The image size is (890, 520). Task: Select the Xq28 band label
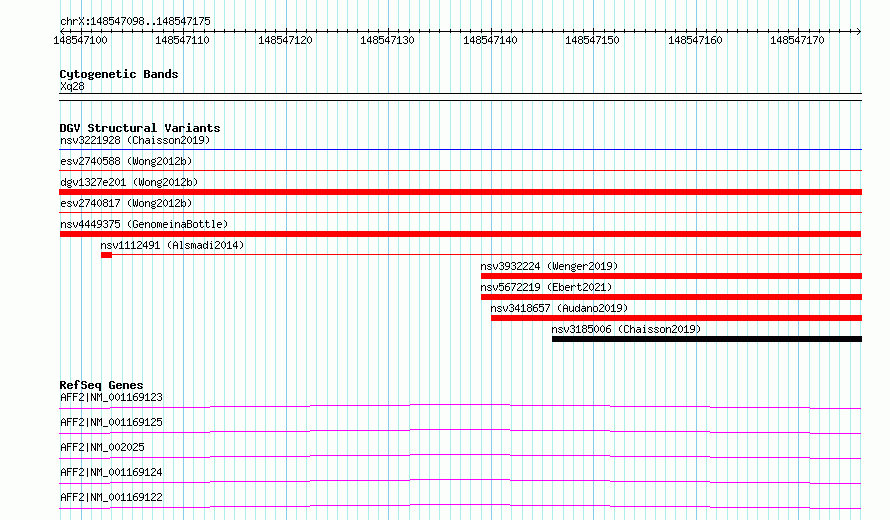[x=72, y=86]
